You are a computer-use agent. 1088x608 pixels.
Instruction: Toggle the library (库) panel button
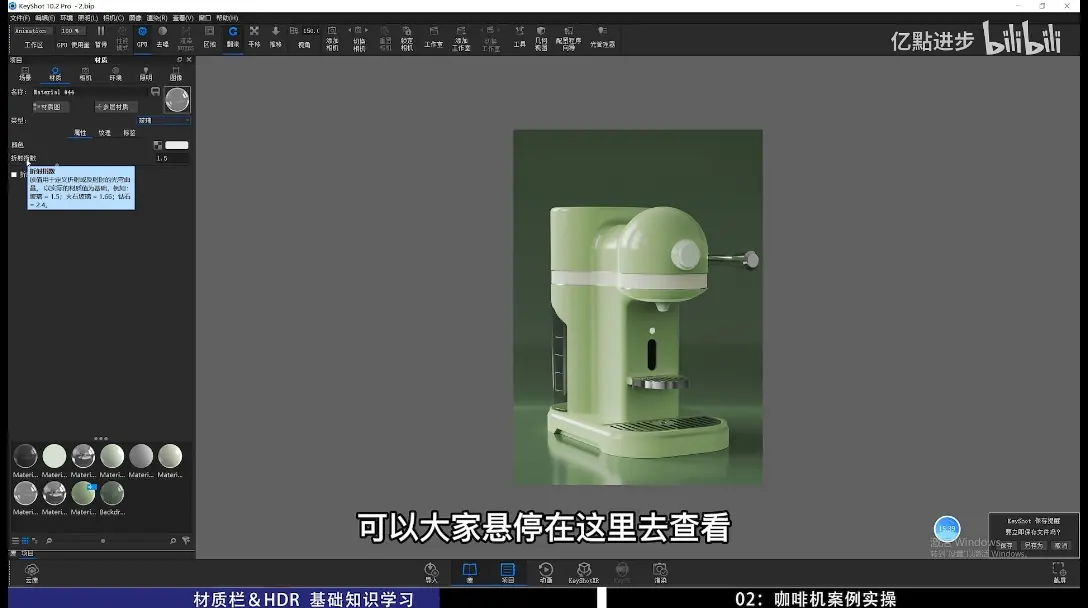[470, 573]
